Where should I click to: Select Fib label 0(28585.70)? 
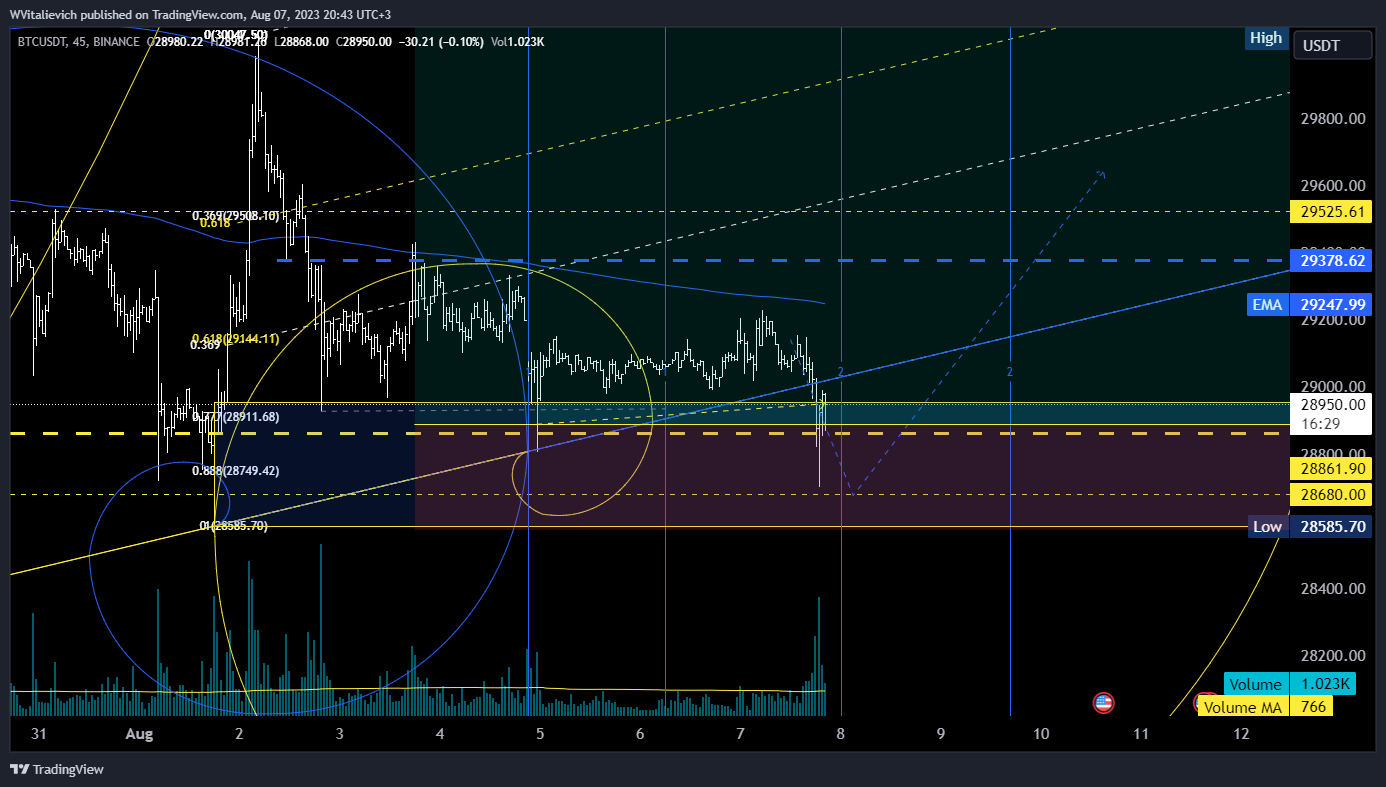pyautogui.click(x=234, y=525)
